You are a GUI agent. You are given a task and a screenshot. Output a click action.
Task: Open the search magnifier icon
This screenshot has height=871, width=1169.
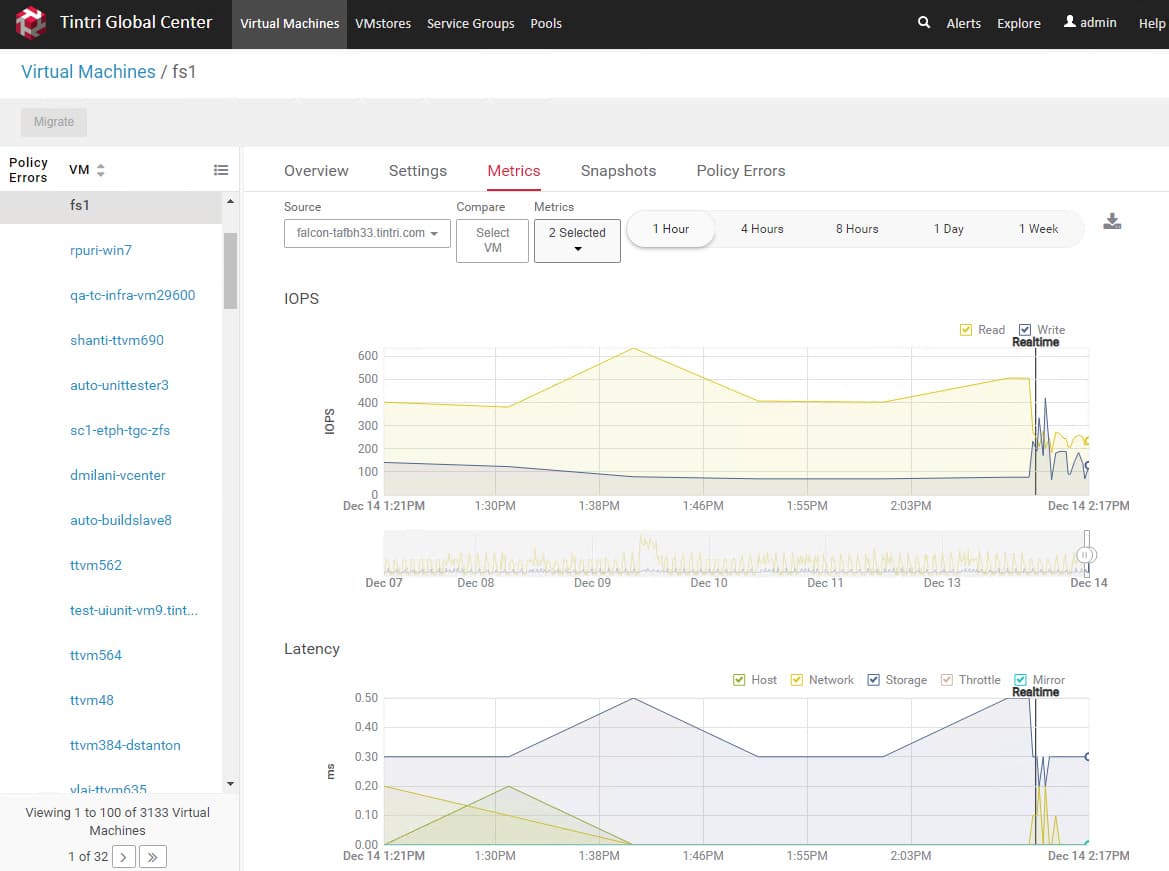pos(924,22)
